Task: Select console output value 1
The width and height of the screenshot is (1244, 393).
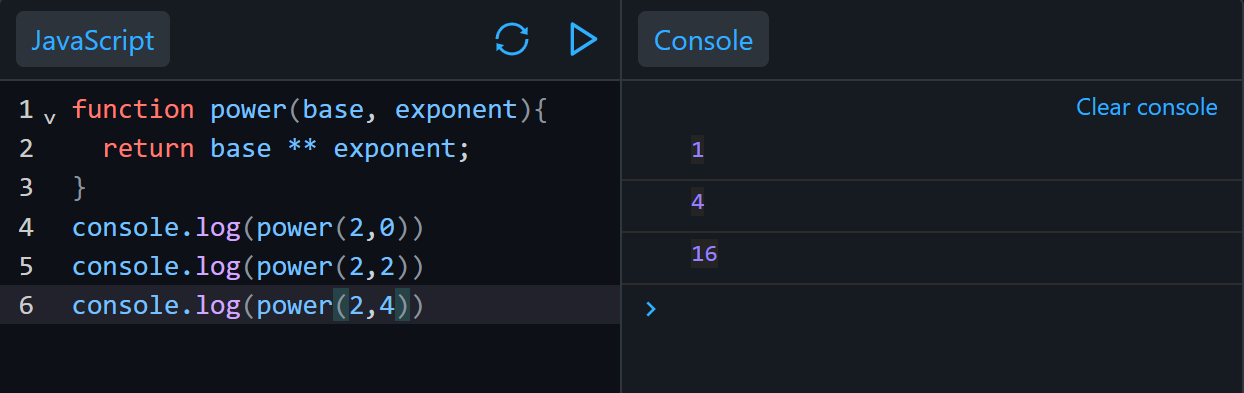Action: pyautogui.click(x=697, y=150)
